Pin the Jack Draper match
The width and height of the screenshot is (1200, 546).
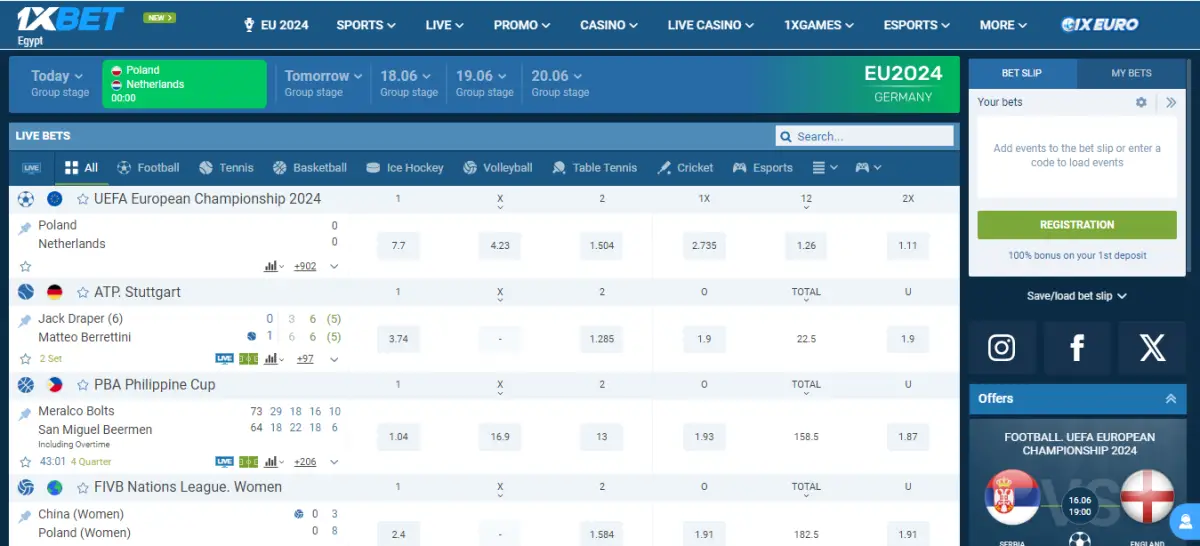point(25,320)
